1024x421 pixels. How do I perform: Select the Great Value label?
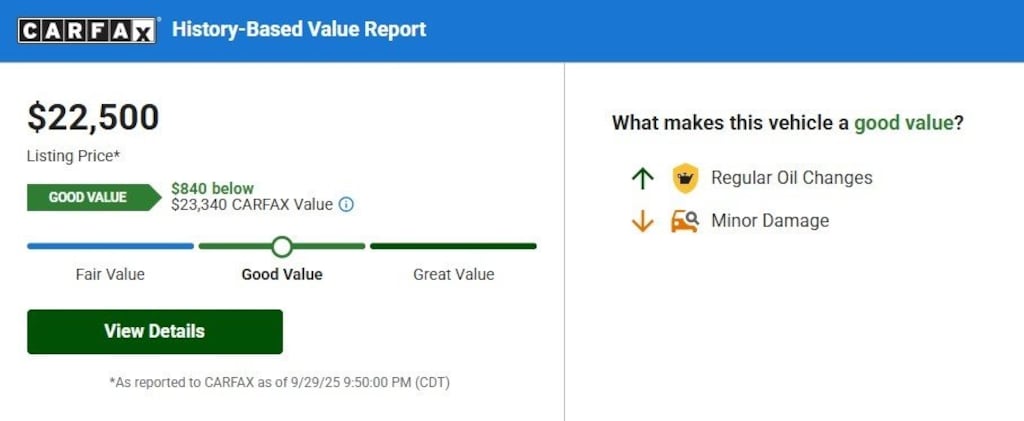pyautogui.click(x=453, y=274)
